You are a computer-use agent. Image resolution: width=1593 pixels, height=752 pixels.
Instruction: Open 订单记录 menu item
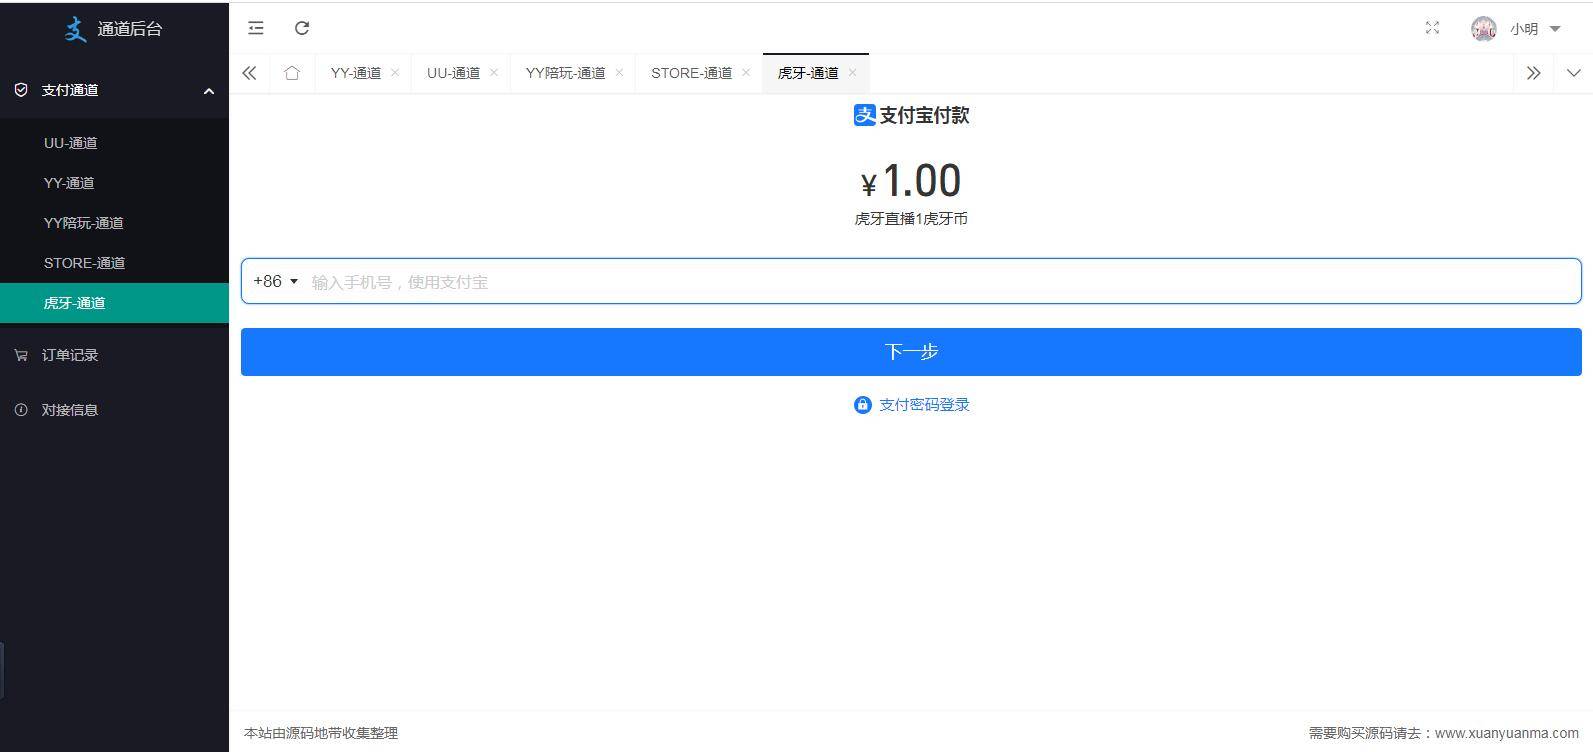(x=114, y=355)
